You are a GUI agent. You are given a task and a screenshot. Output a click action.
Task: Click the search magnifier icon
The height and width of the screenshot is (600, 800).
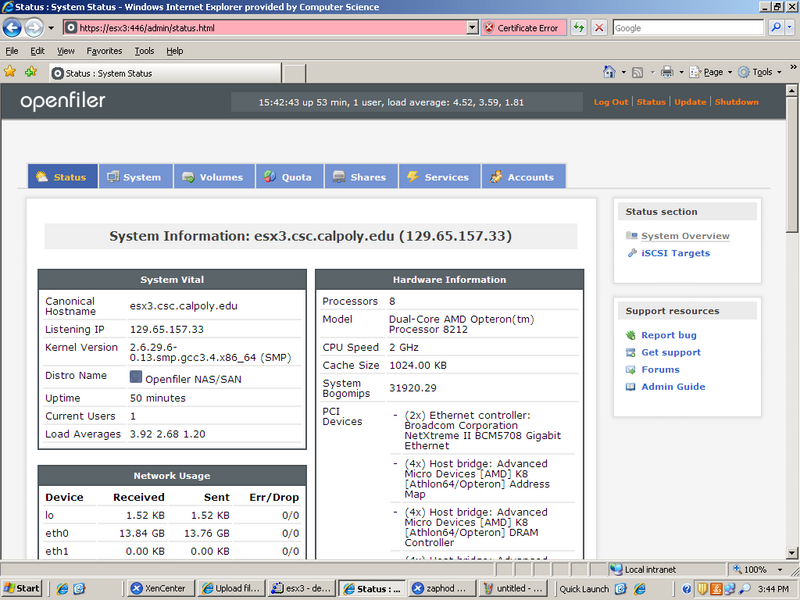coord(776,28)
